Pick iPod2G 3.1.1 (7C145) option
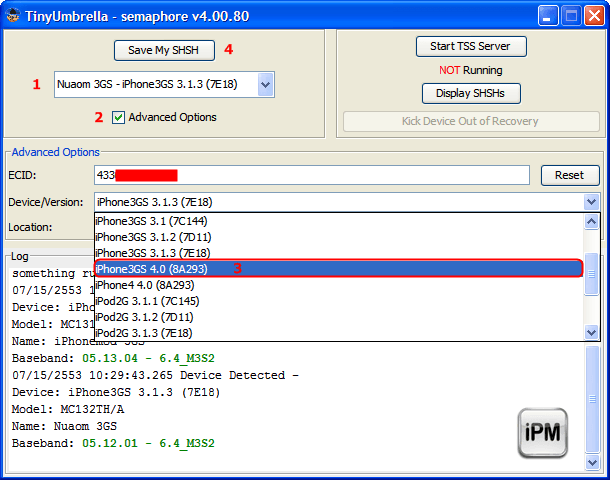 338,301
